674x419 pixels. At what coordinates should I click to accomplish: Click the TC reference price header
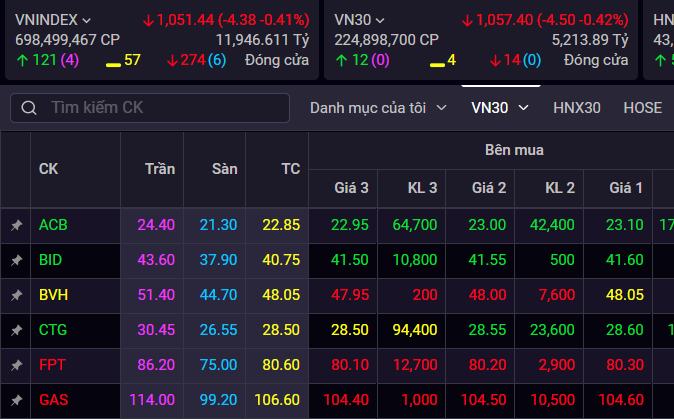[x=290, y=169]
